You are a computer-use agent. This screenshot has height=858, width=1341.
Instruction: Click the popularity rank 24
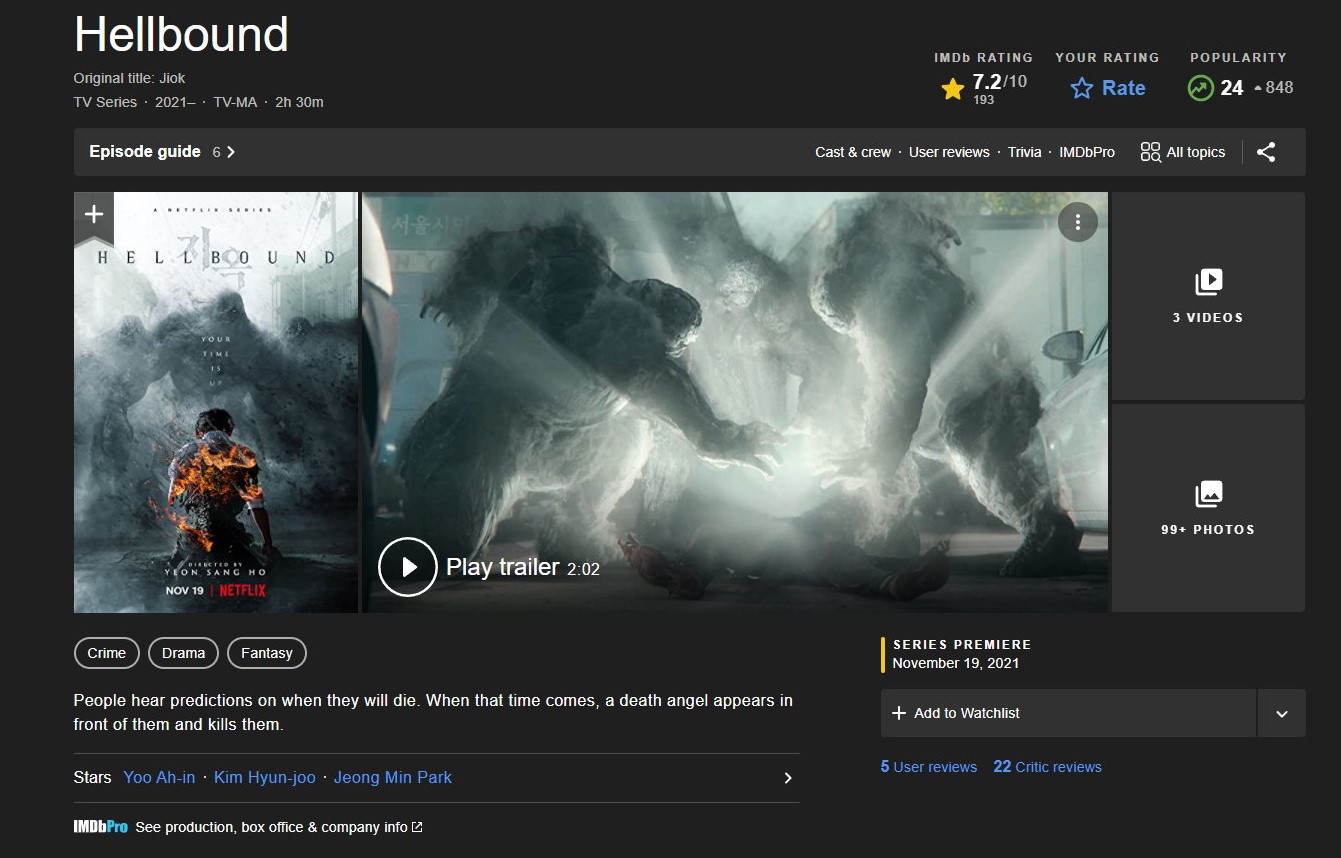(x=1232, y=88)
